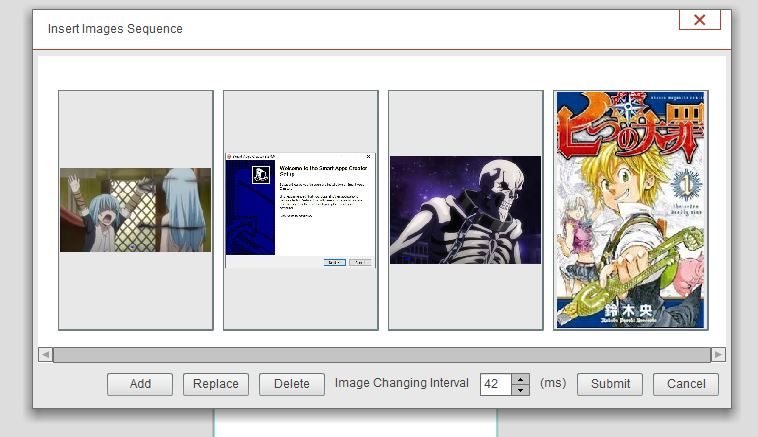Decrease interval with the down arrow

(520, 390)
